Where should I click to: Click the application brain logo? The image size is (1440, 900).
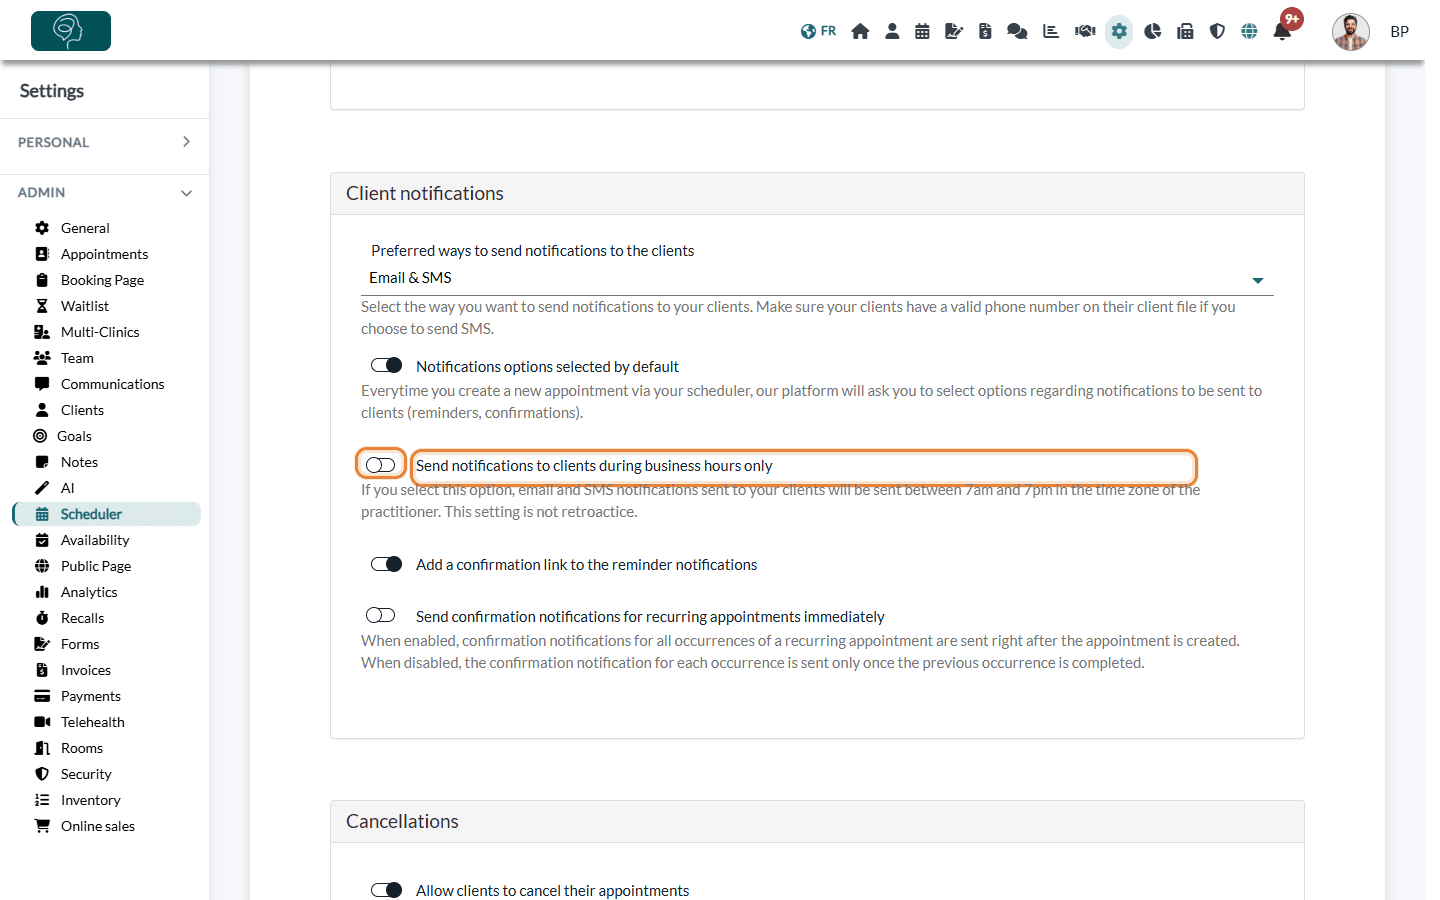click(x=71, y=31)
